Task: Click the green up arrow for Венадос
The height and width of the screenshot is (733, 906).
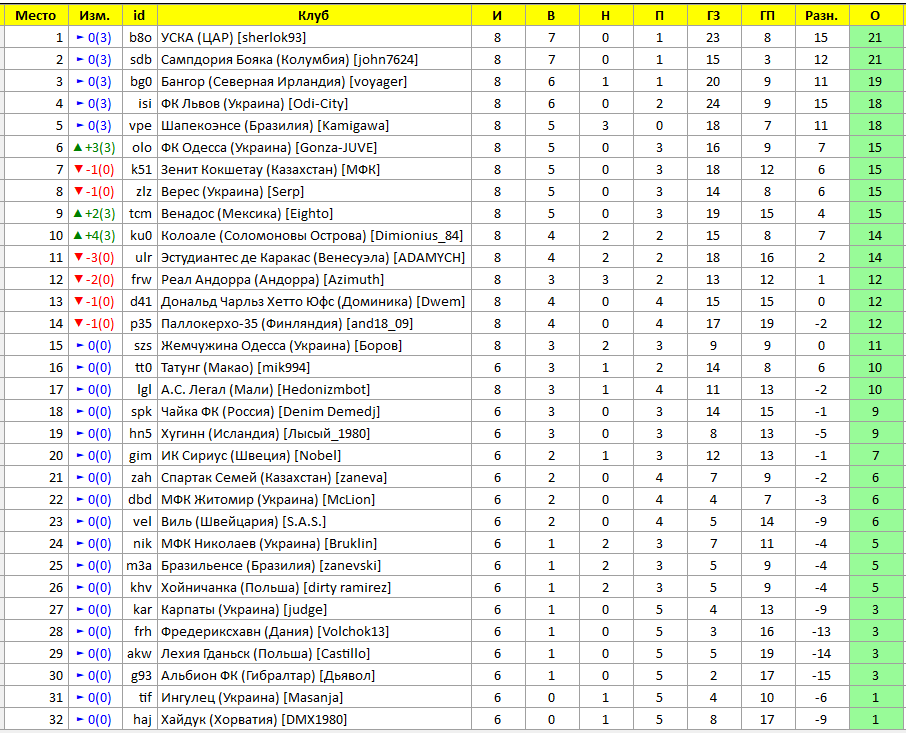Action: tap(79, 213)
